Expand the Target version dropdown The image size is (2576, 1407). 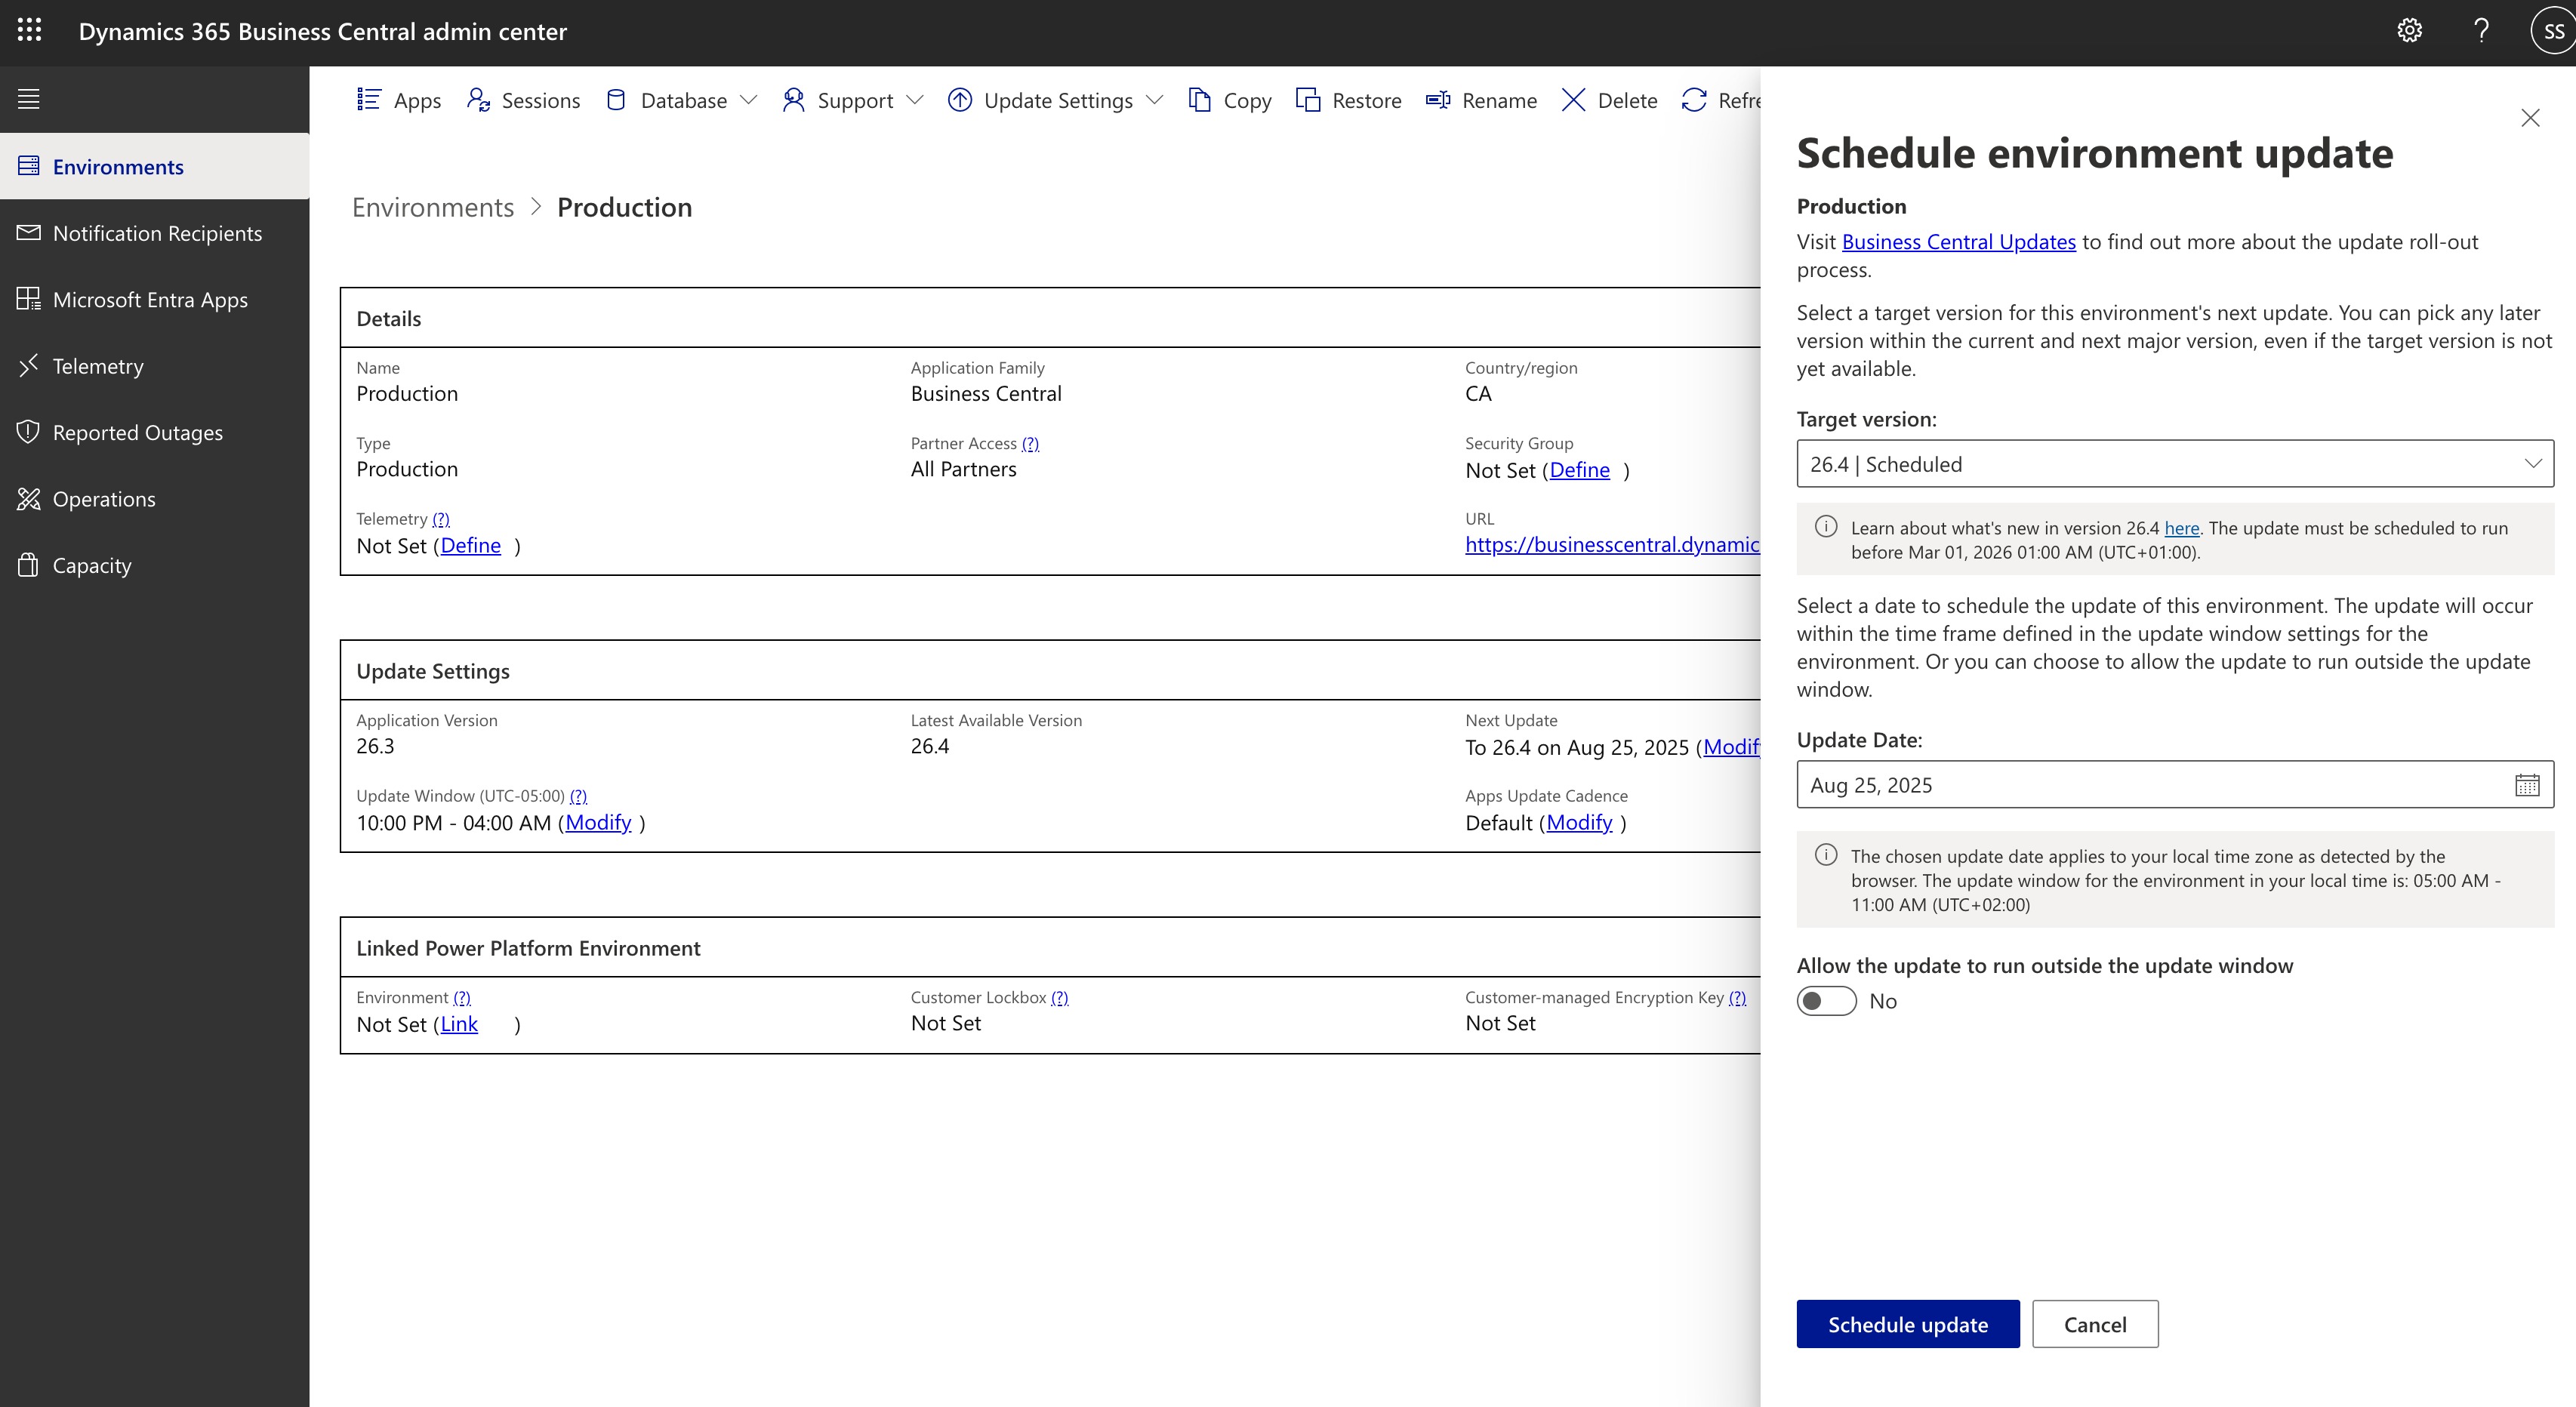(2532, 464)
